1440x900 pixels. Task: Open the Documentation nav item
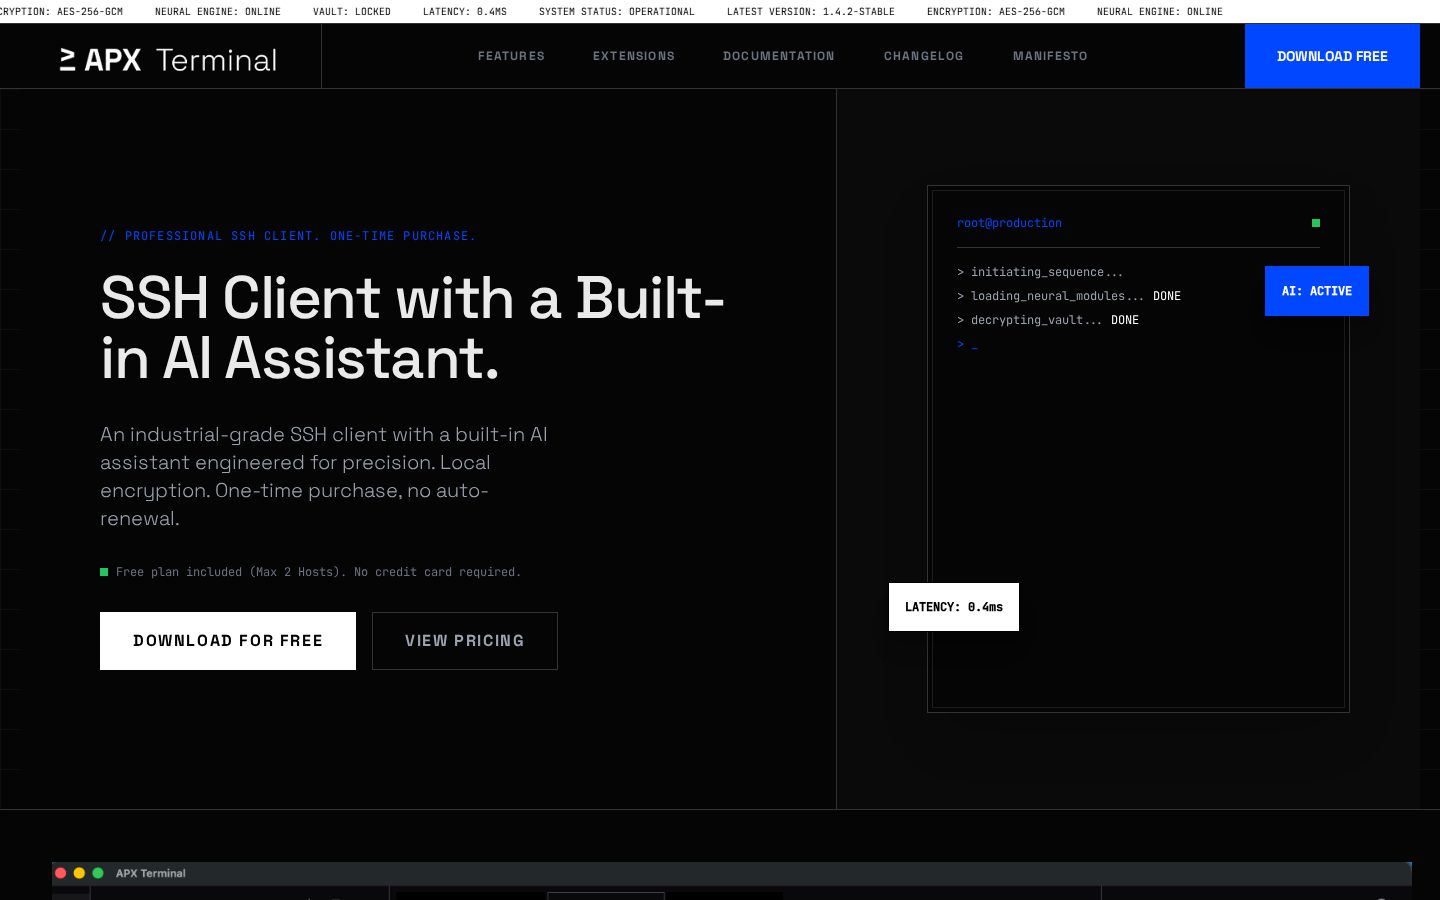pos(779,56)
